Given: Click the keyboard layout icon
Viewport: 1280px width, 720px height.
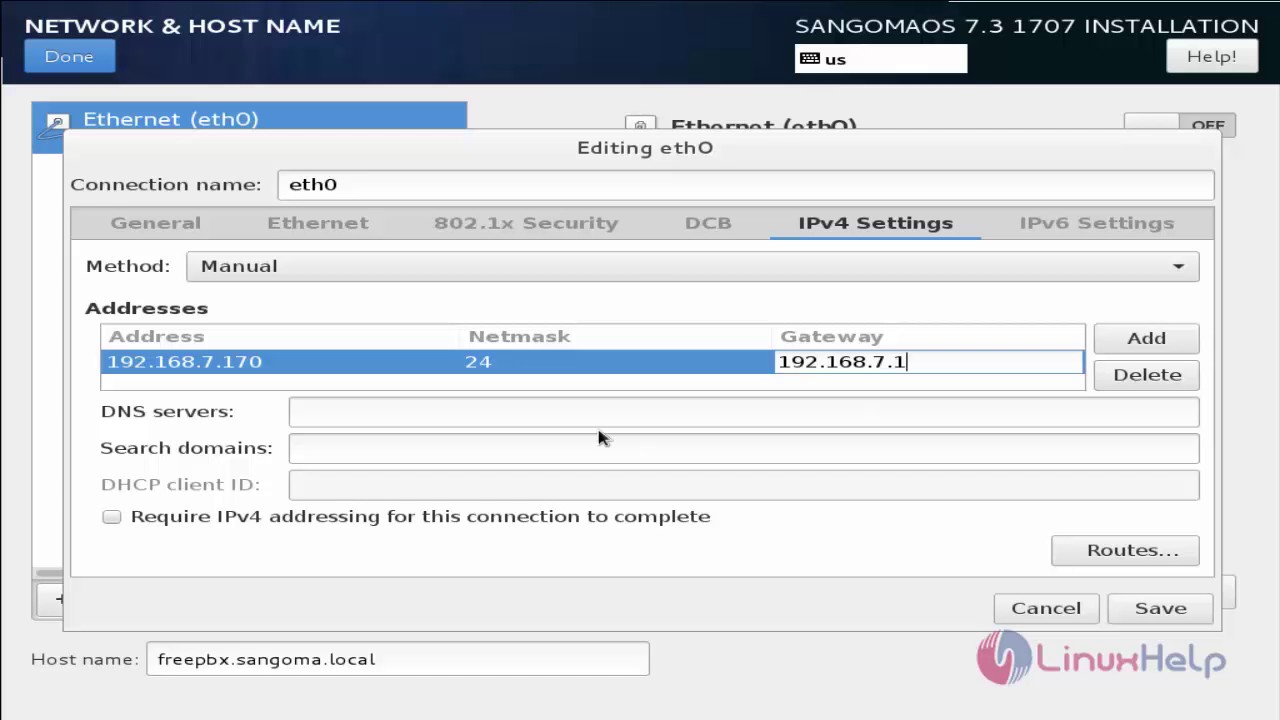Looking at the screenshot, I should pyautogui.click(x=810, y=59).
